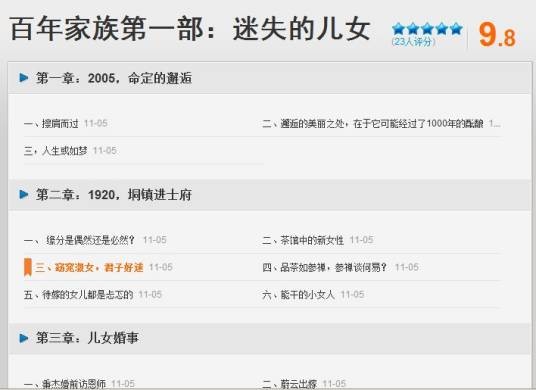This screenshot has width=536, height=390.
Task: Open section 一、乘木婚前访恩师
Action: (x=65, y=384)
